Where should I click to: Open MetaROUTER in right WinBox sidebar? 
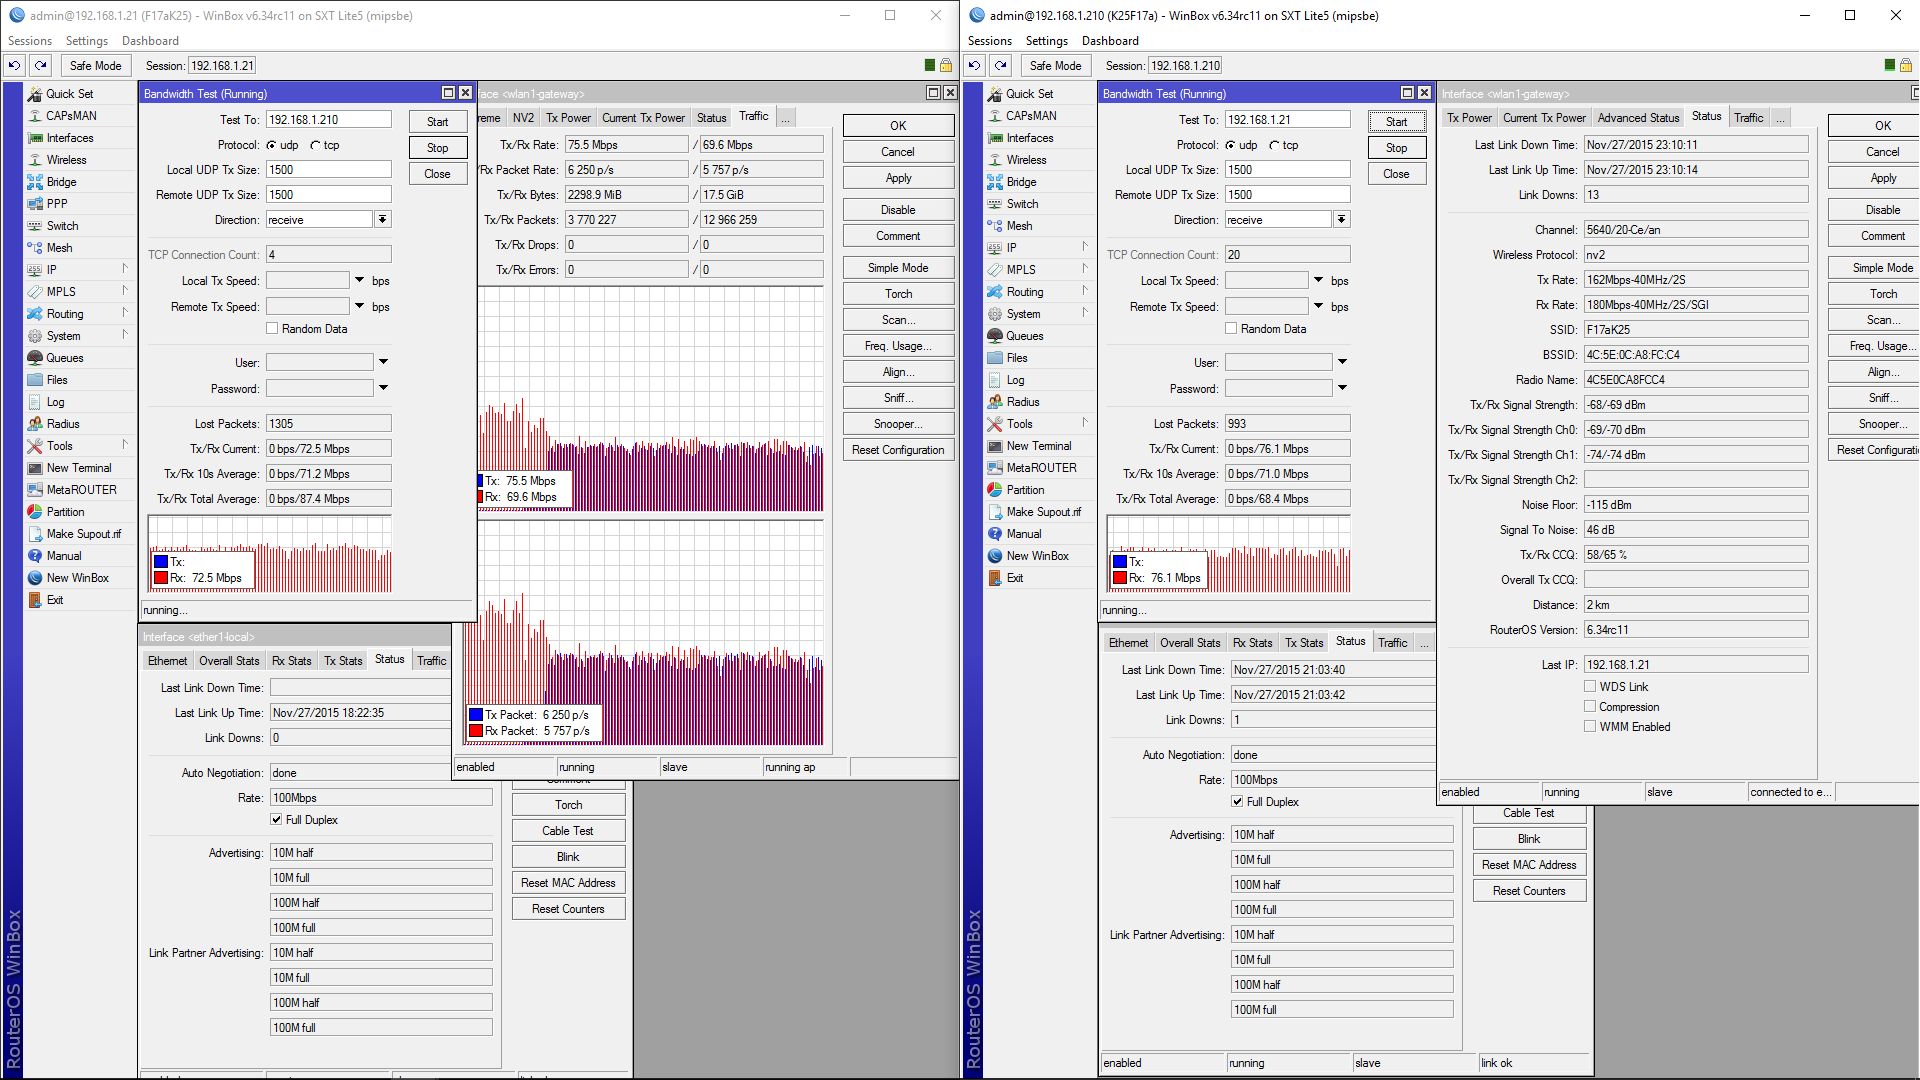[1040, 468]
